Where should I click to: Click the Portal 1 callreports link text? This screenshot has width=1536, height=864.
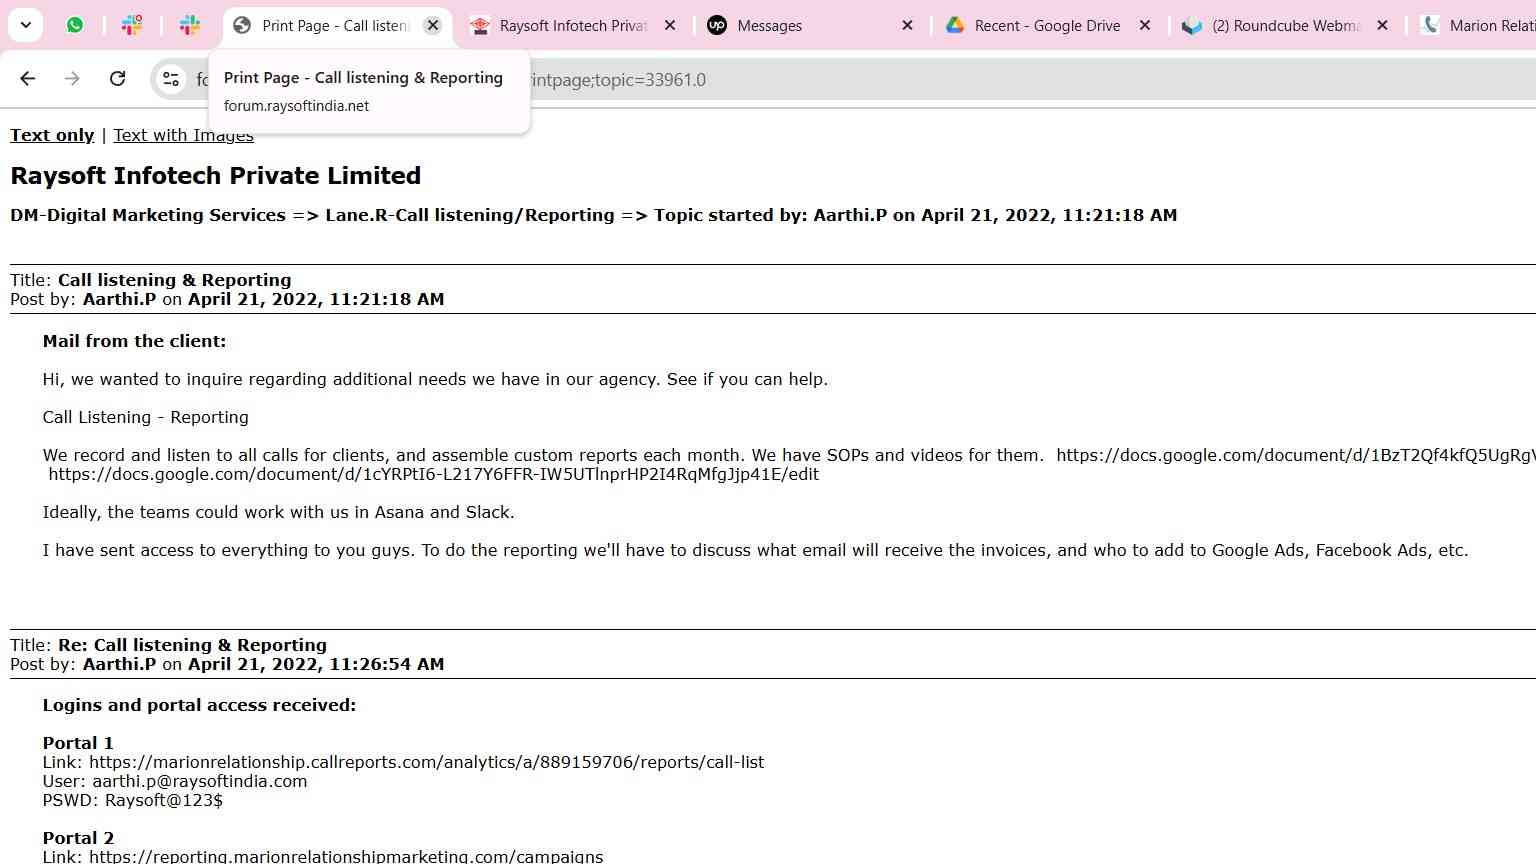[x=426, y=762]
